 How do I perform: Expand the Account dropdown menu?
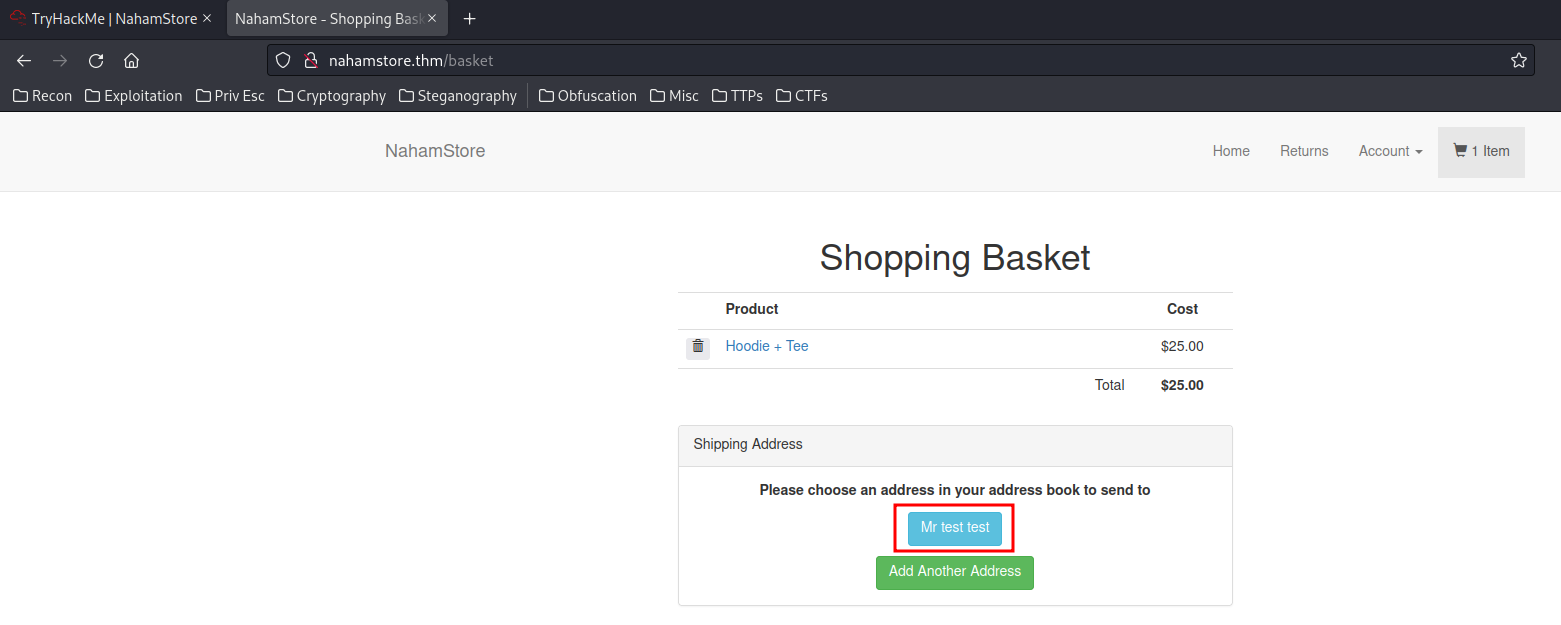tap(1390, 151)
